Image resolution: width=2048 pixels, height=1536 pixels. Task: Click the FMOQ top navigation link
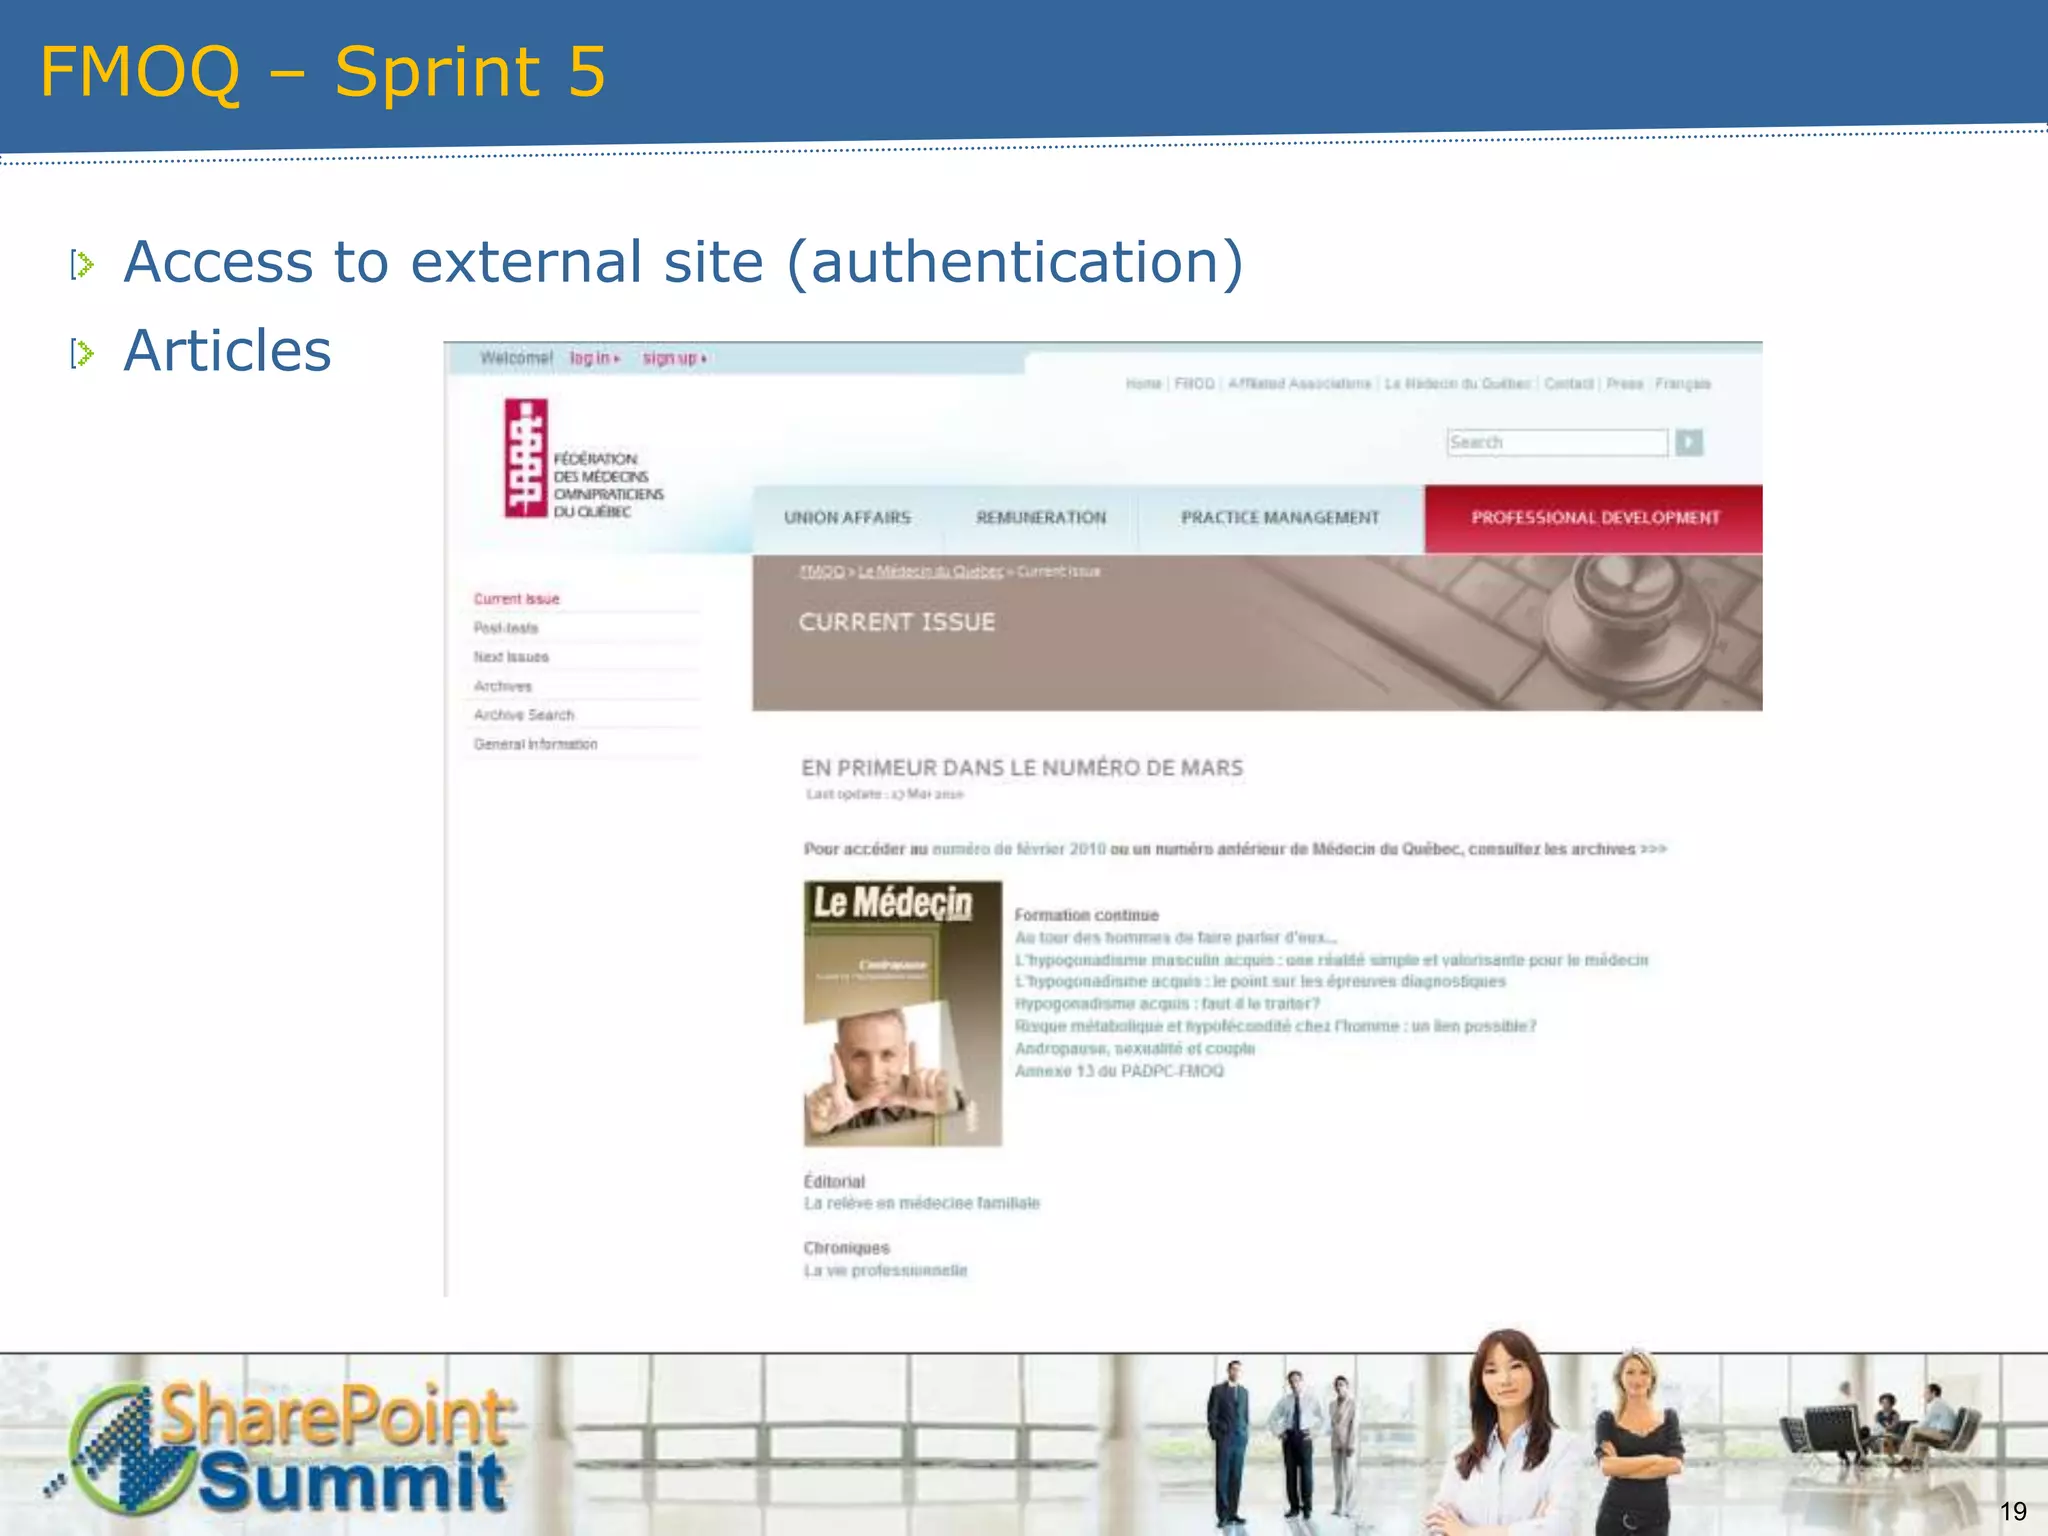[1194, 384]
